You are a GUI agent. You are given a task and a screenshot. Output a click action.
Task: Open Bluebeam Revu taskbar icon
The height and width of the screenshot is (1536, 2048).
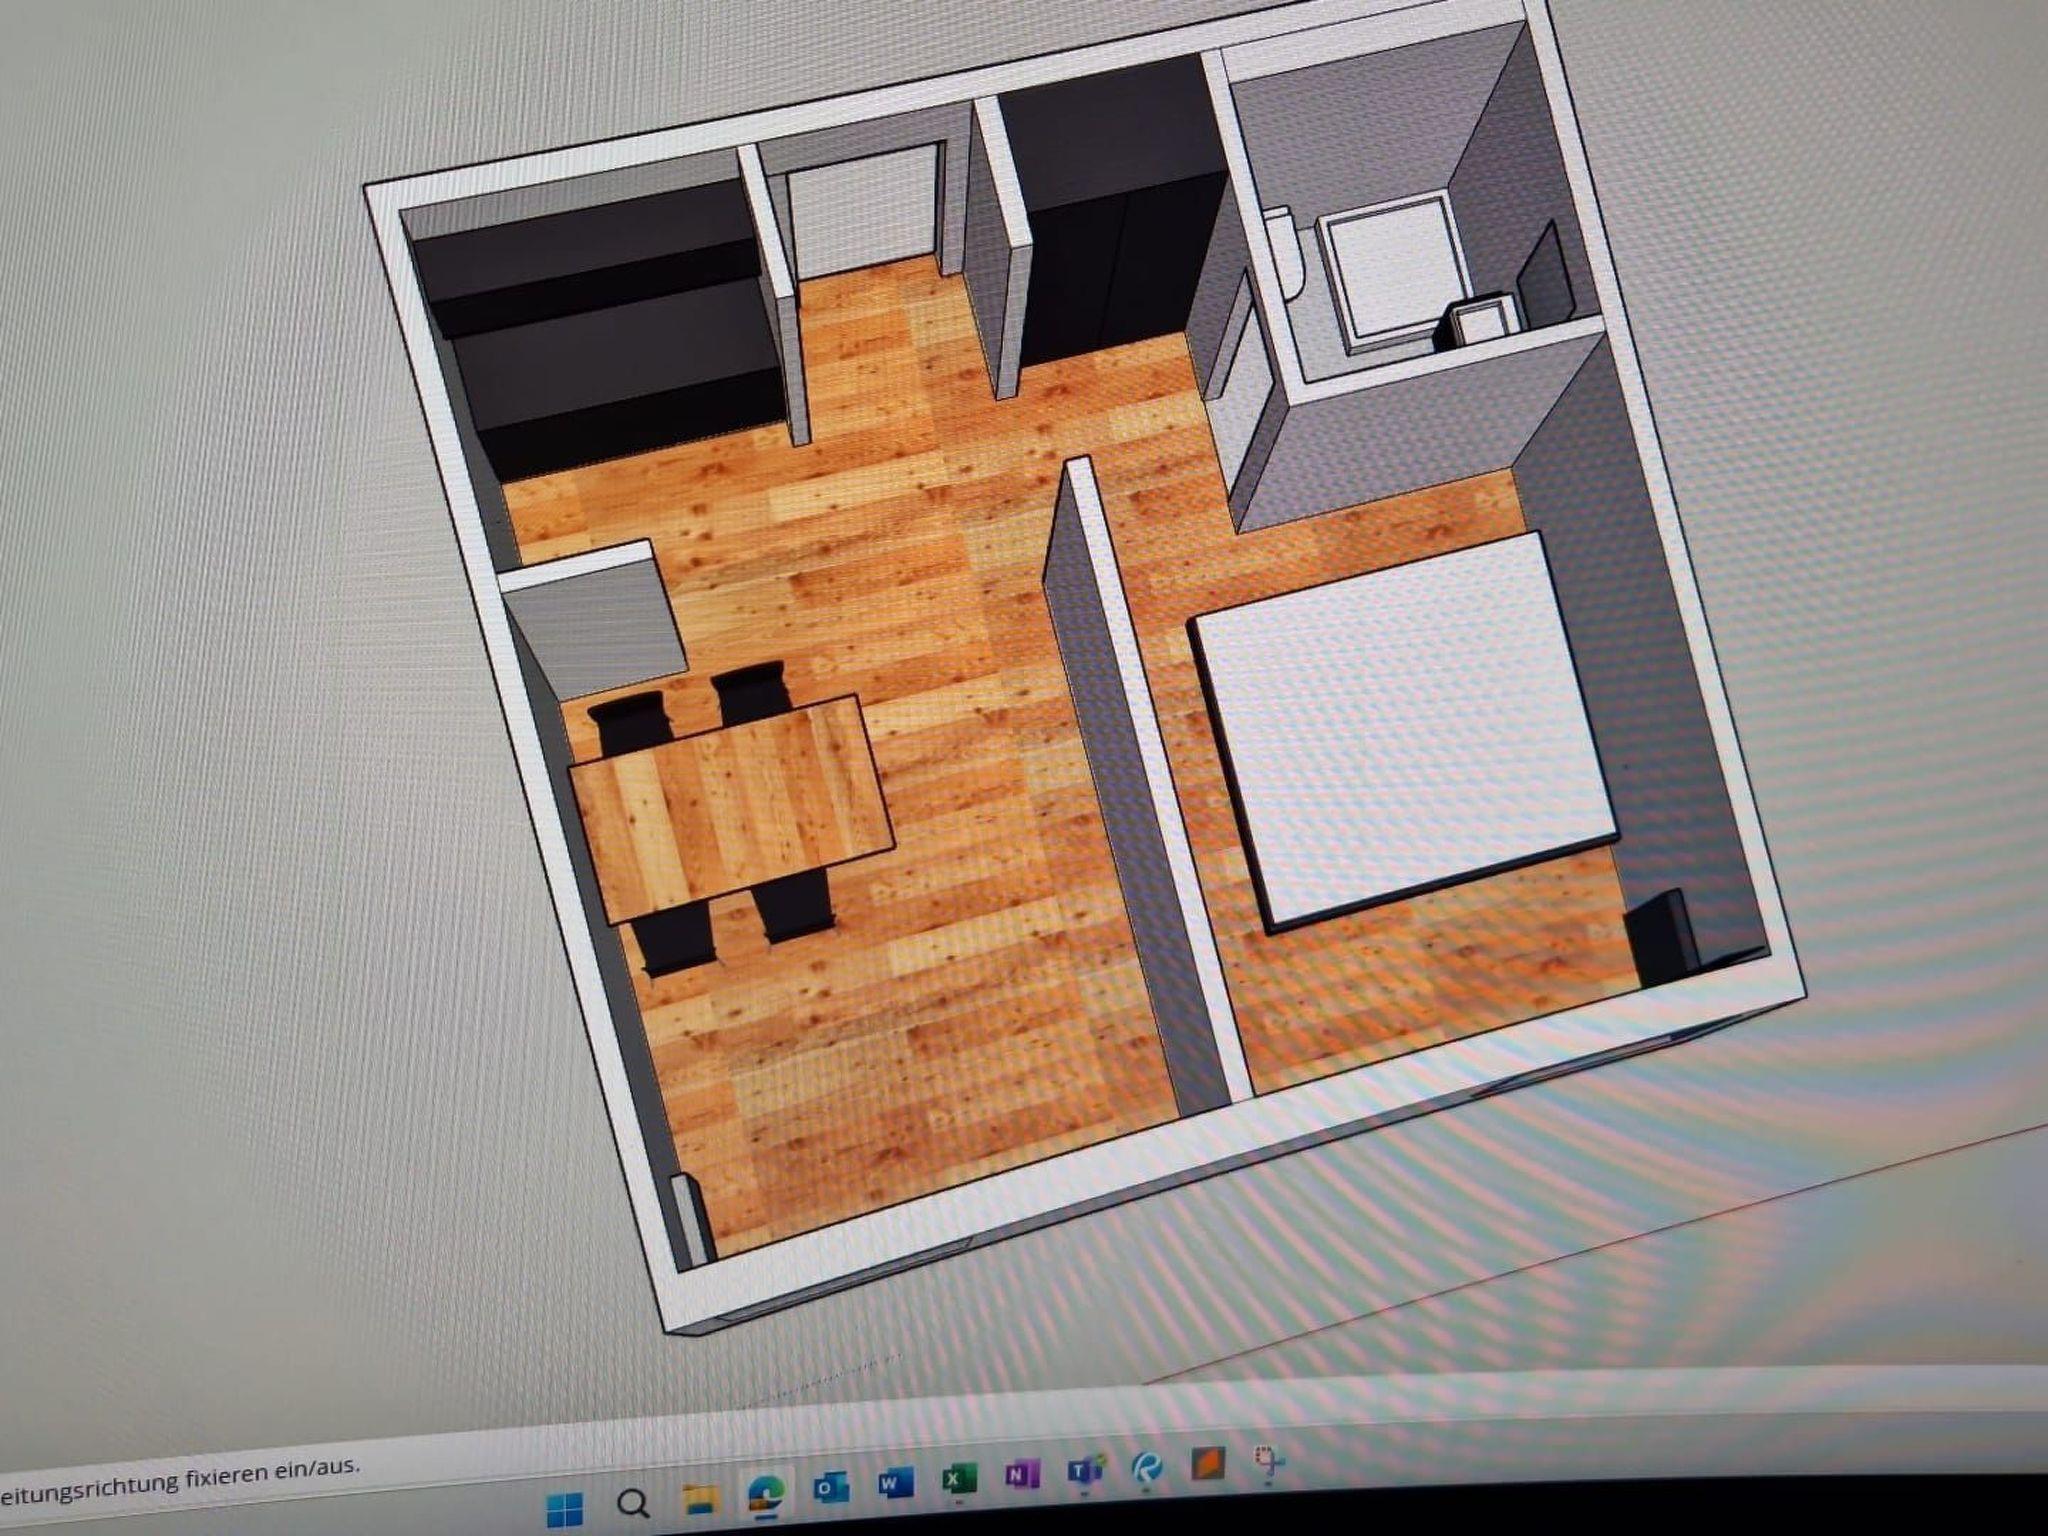[x=1147, y=1467]
